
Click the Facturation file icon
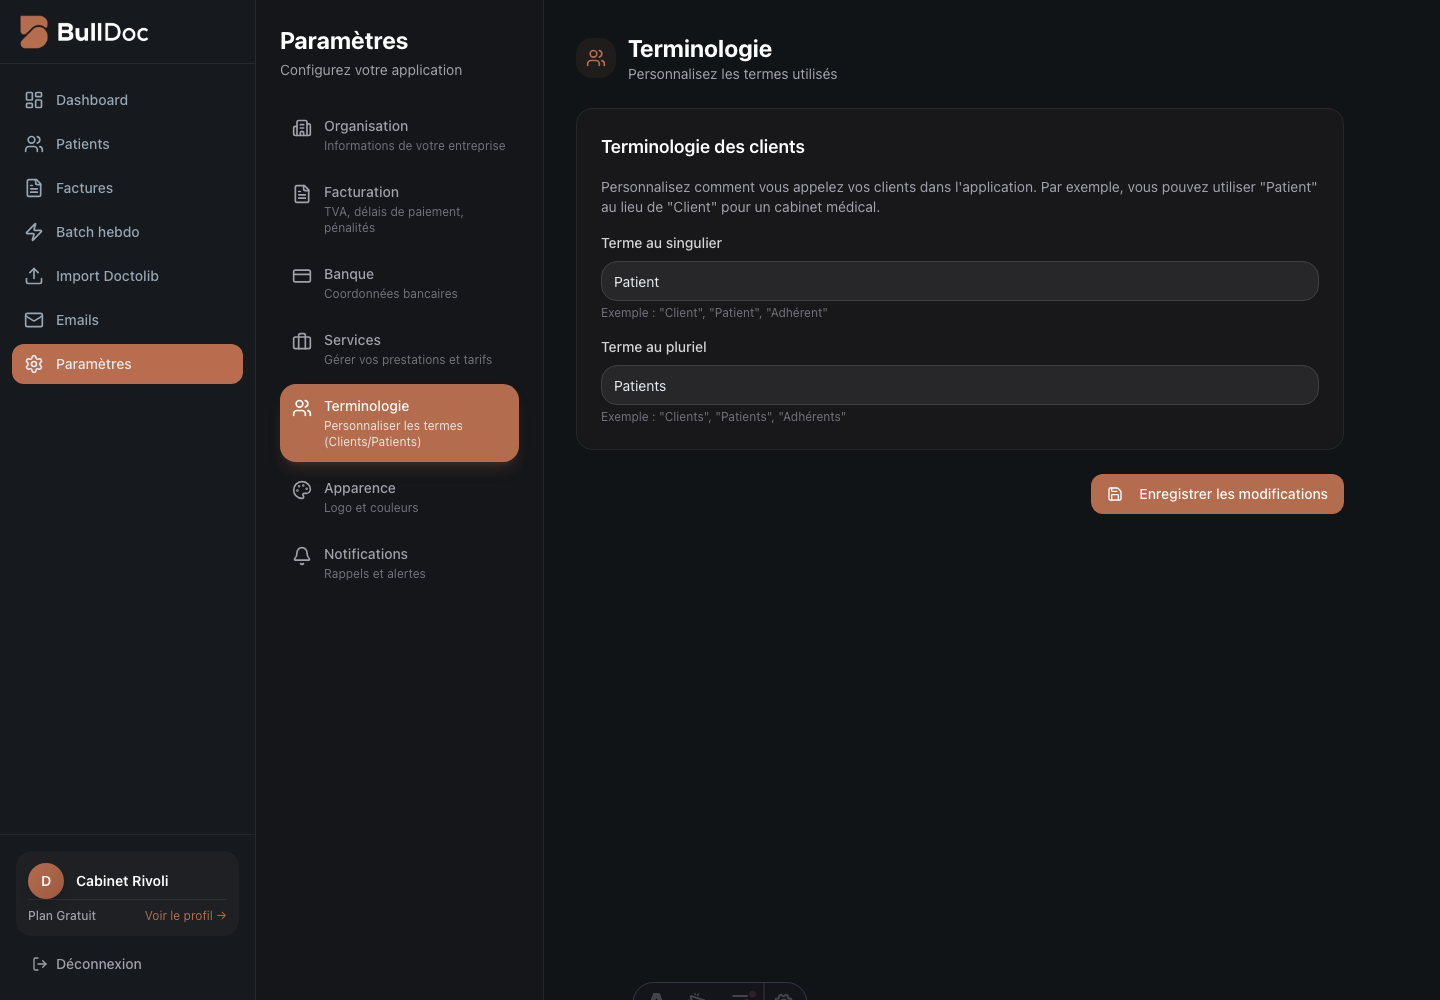[302, 194]
